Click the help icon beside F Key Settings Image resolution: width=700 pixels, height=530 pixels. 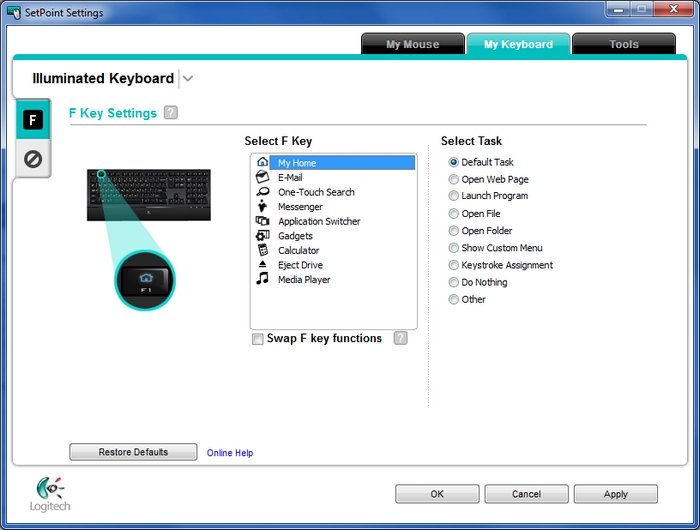click(x=171, y=113)
